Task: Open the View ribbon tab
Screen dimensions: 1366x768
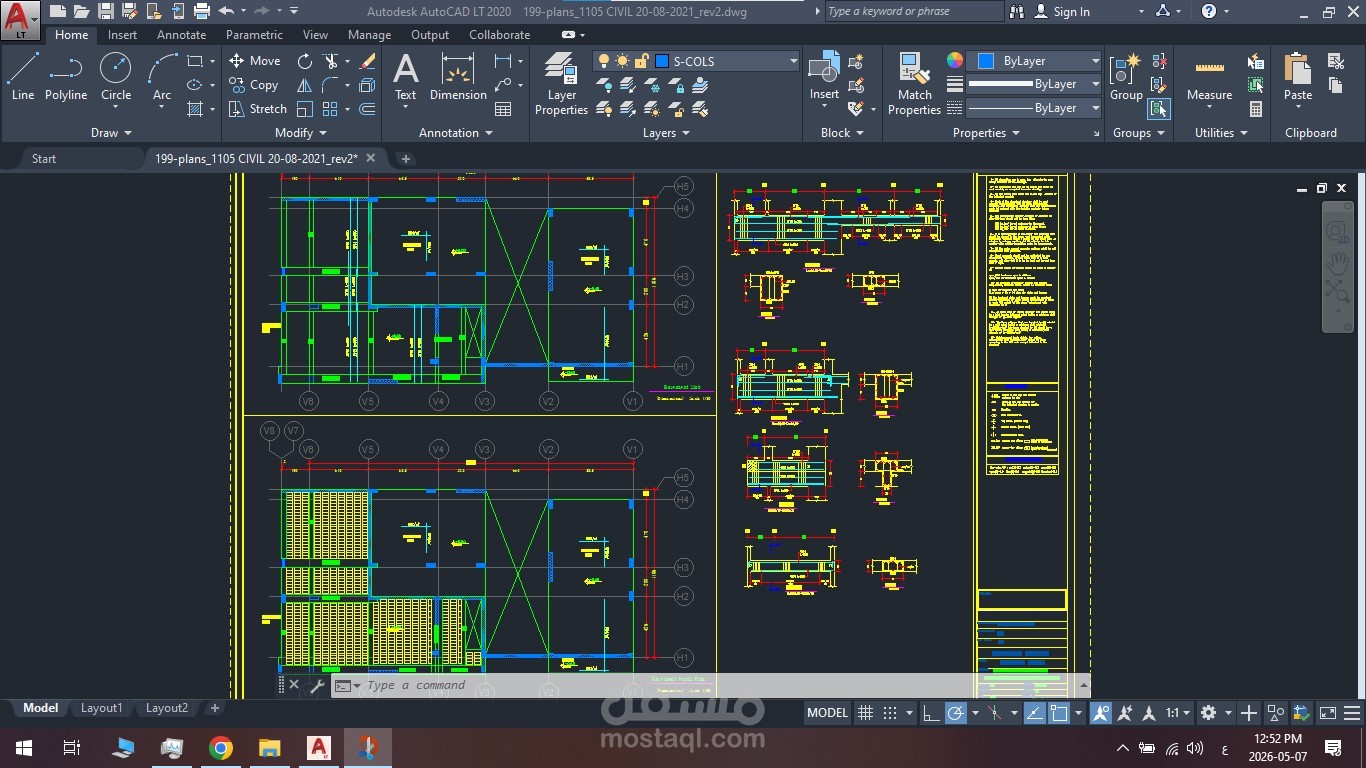Action: coord(315,35)
